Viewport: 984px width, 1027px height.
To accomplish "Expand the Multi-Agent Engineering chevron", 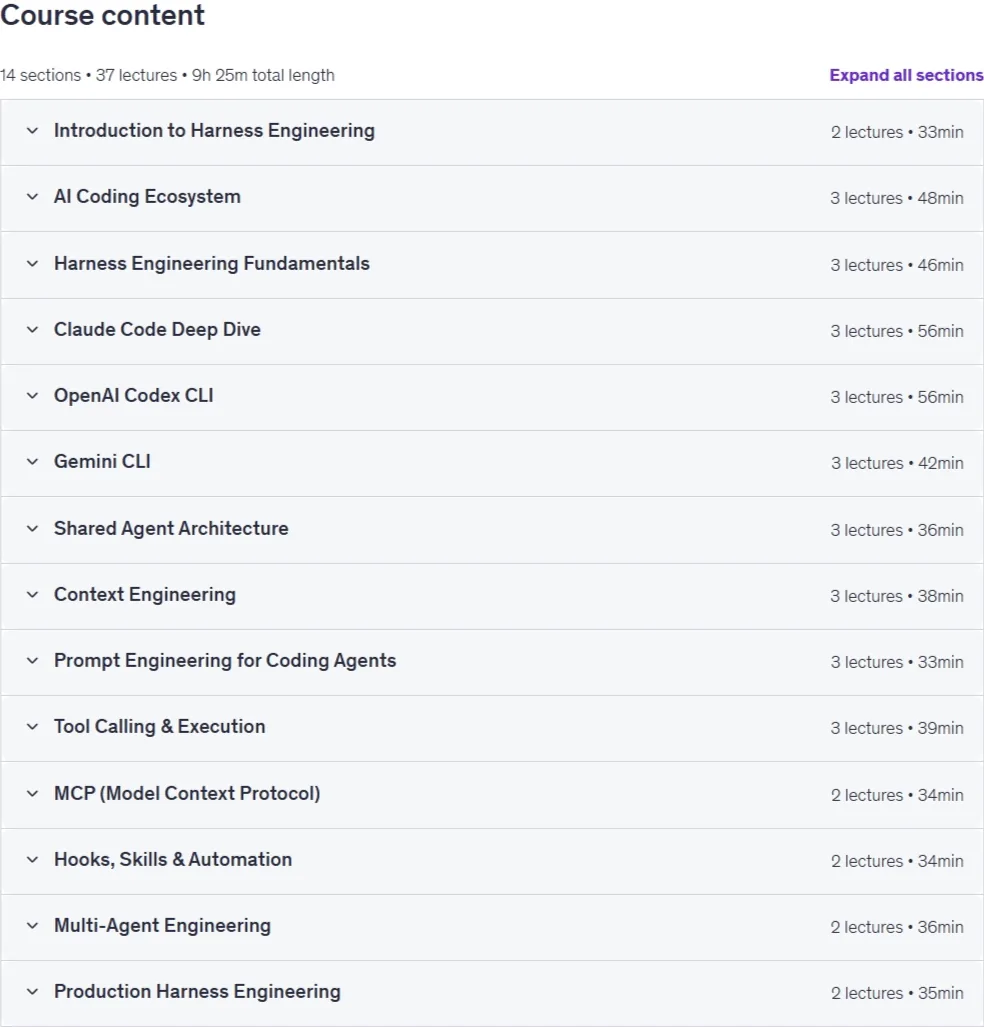I will click(32, 926).
